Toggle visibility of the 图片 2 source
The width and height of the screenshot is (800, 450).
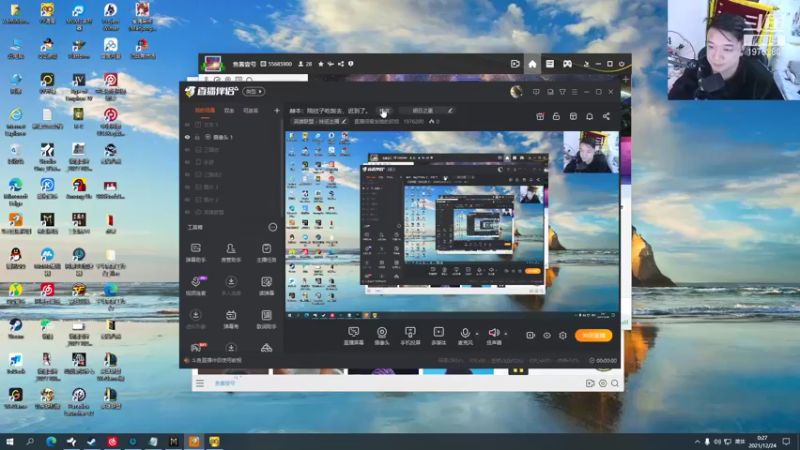click(187, 199)
